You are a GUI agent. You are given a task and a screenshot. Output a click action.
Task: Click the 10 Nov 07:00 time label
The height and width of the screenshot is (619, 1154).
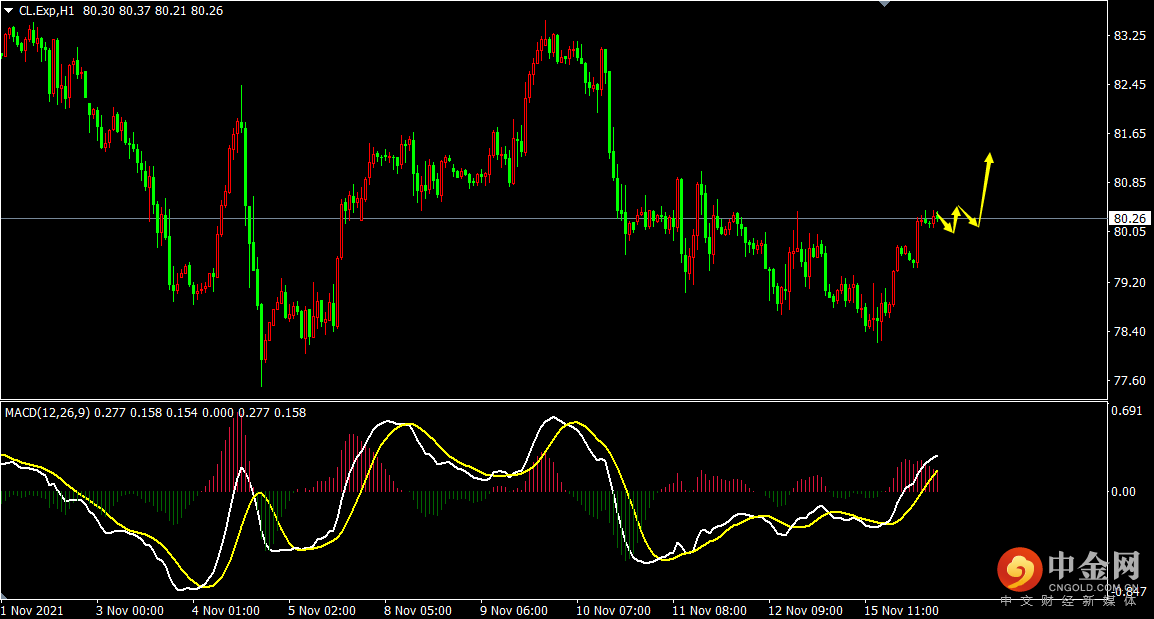[613, 610]
